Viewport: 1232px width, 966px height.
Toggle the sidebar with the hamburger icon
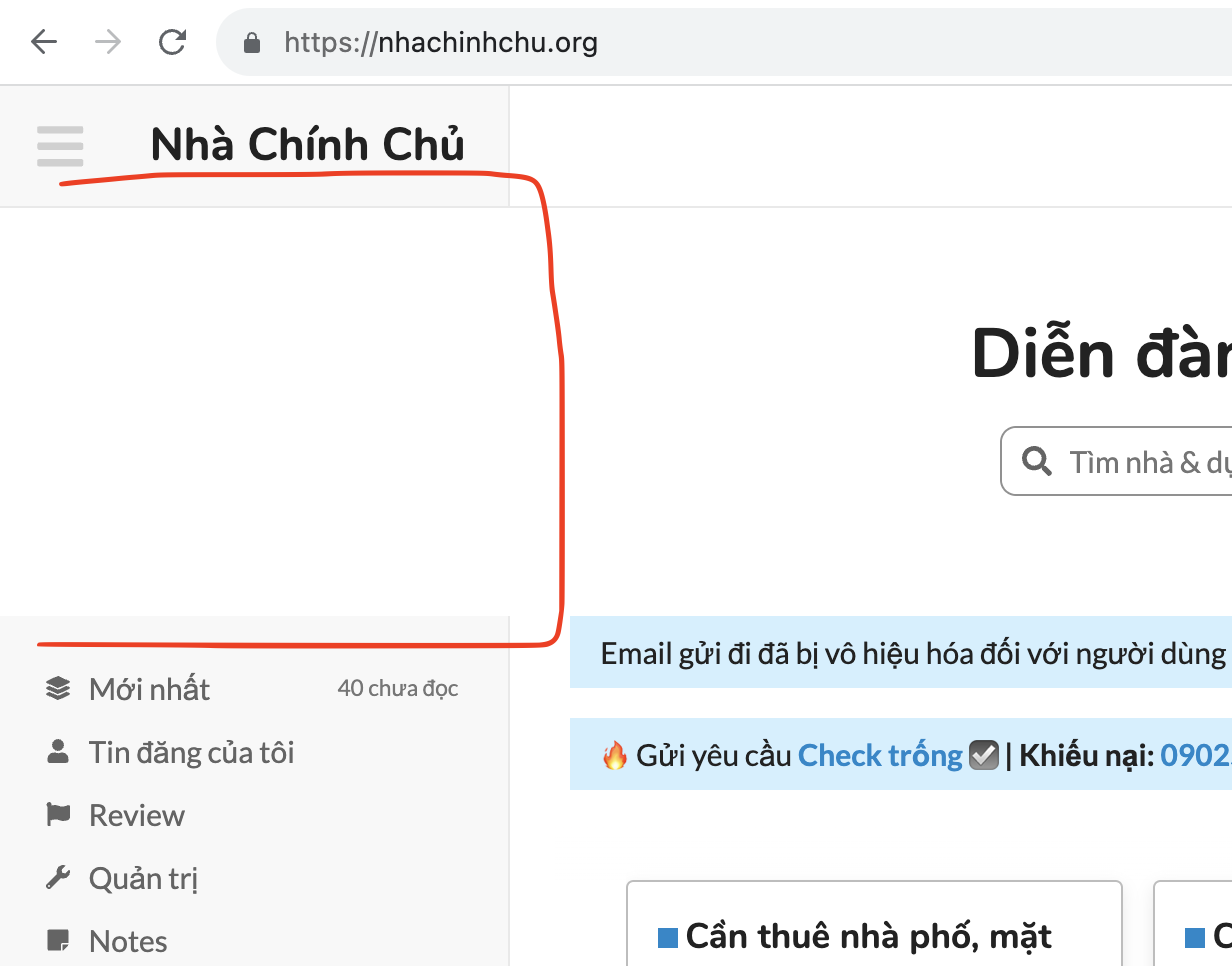(x=60, y=146)
